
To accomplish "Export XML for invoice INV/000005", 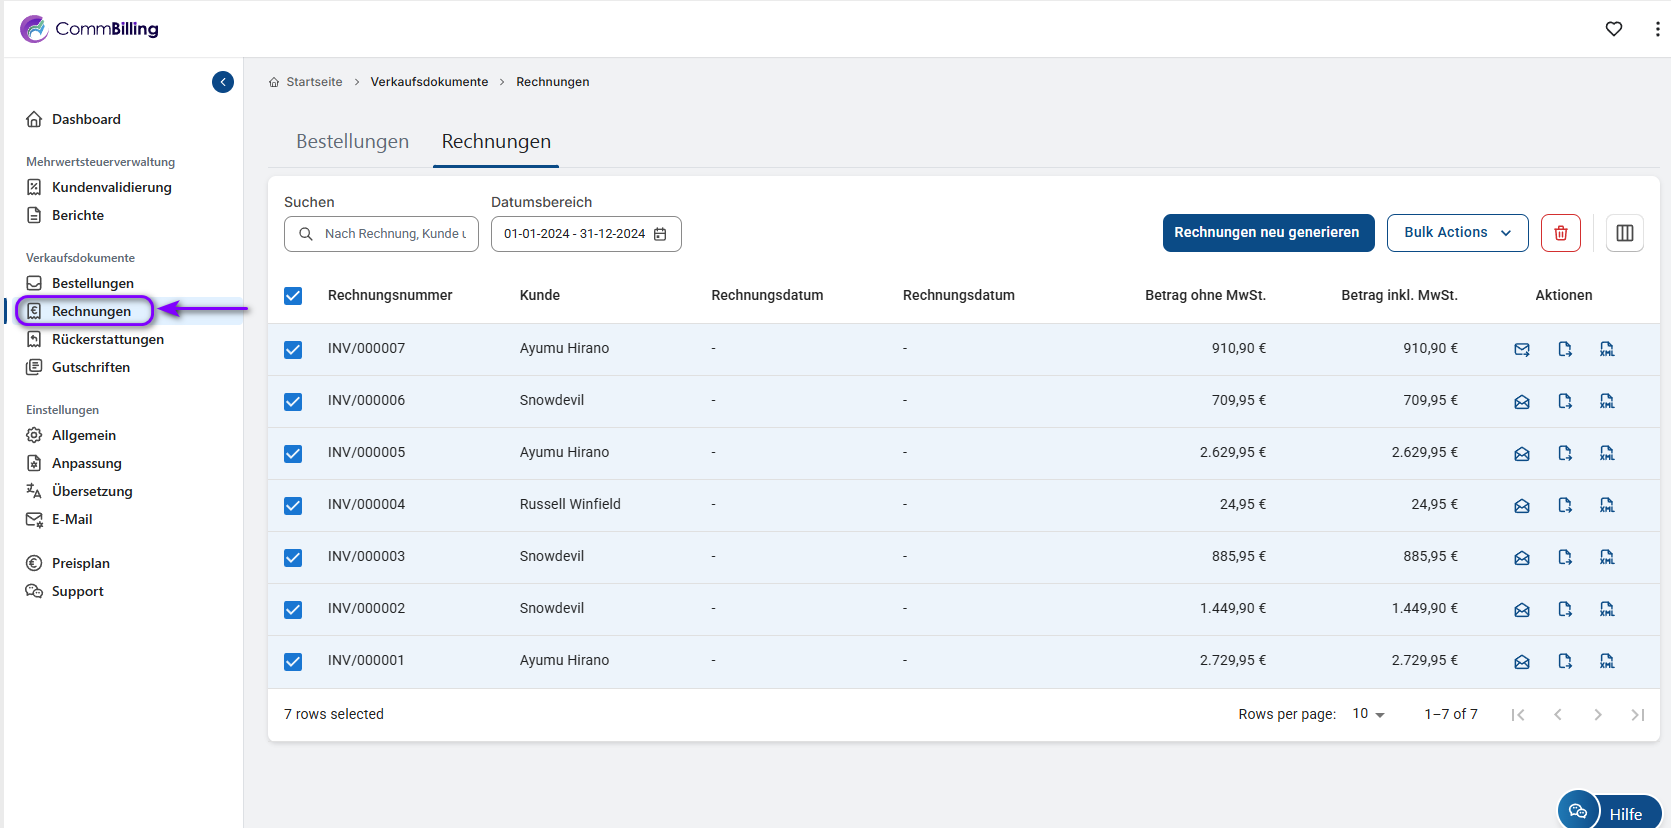I will pyautogui.click(x=1606, y=453).
